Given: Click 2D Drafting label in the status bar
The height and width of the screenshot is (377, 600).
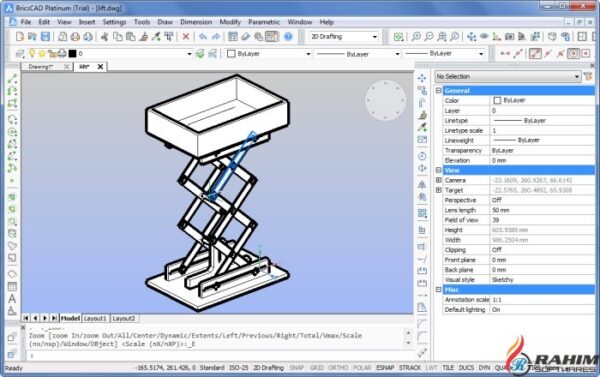Looking at the screenshot, I should pos(268,368).
